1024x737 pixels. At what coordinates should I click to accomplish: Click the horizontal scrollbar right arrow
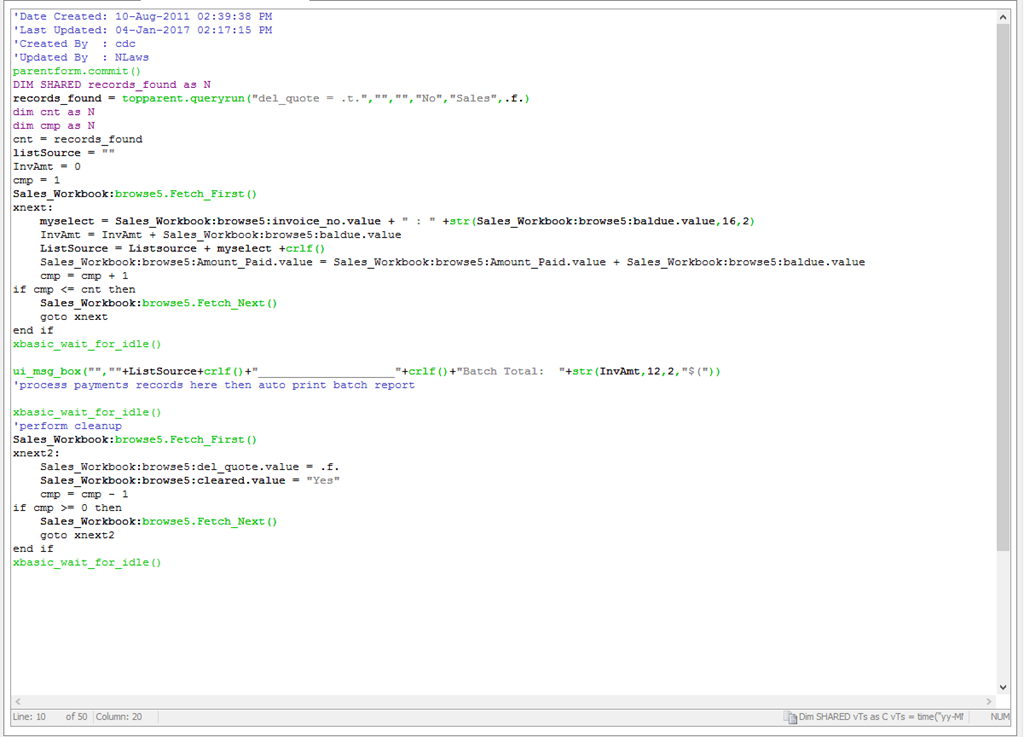[989, 701]
